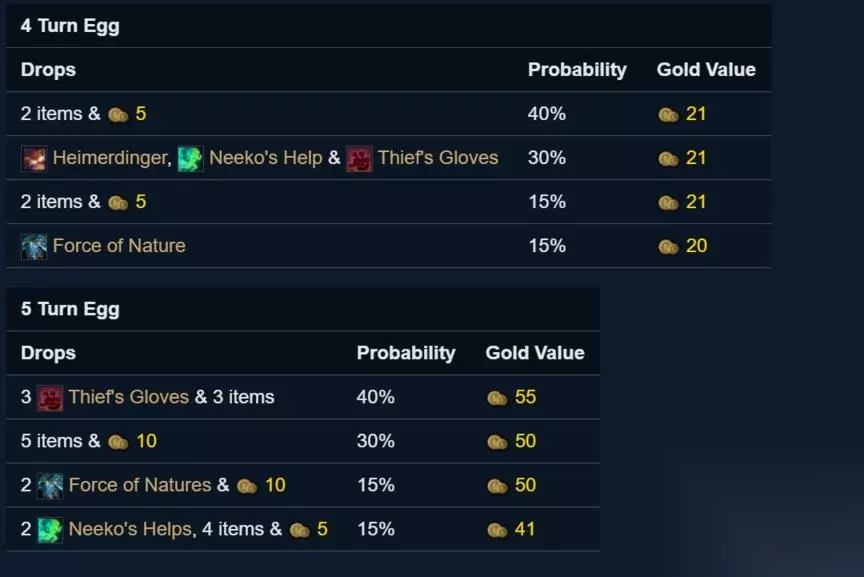Click Neeko's Help icon in 4 Turn Egg table
This screenshot has width=864, height=577.
click(190, 158)
